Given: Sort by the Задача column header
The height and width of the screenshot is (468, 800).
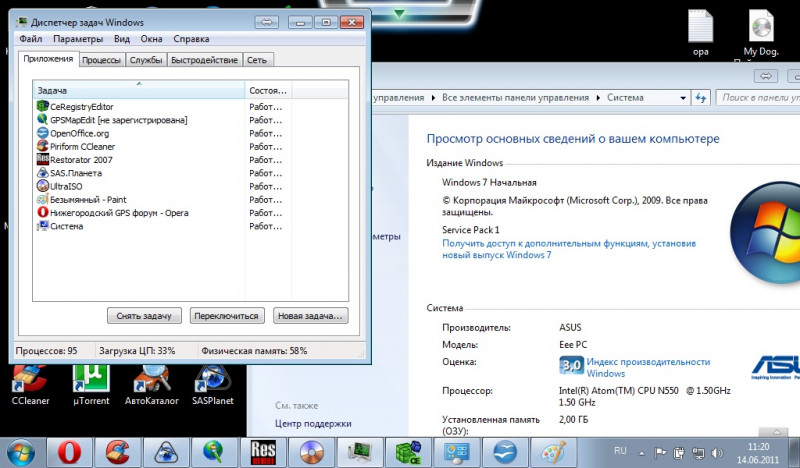Looking at the screenshot, I should point(139,90).
